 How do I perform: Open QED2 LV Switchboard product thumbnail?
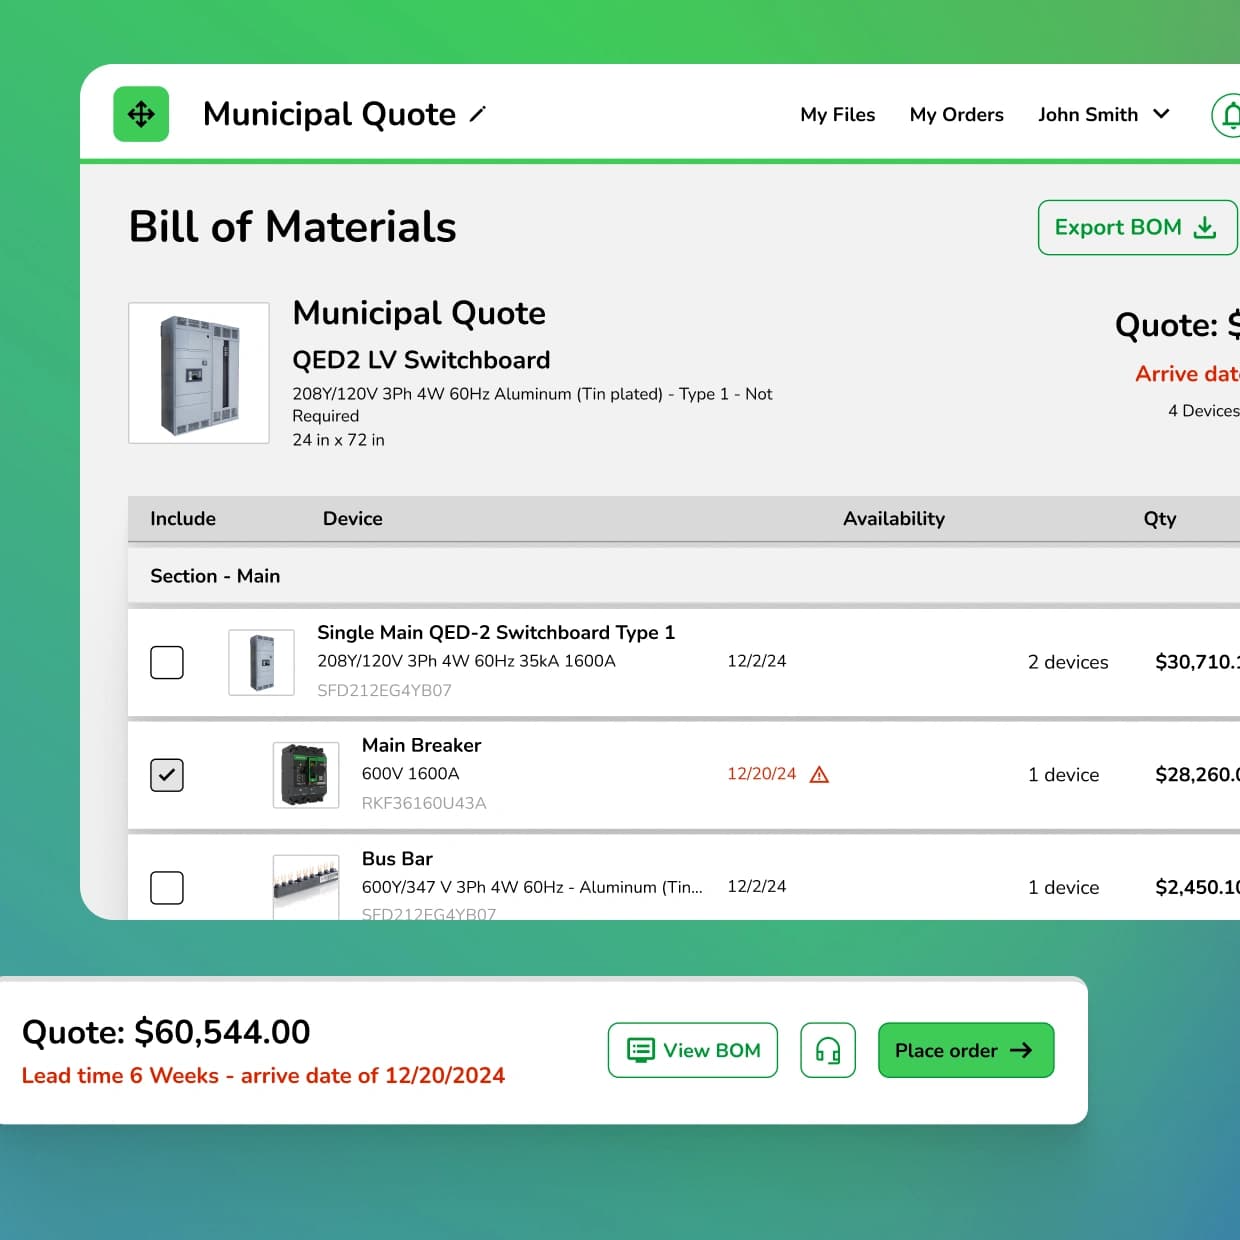pos(199,373)
